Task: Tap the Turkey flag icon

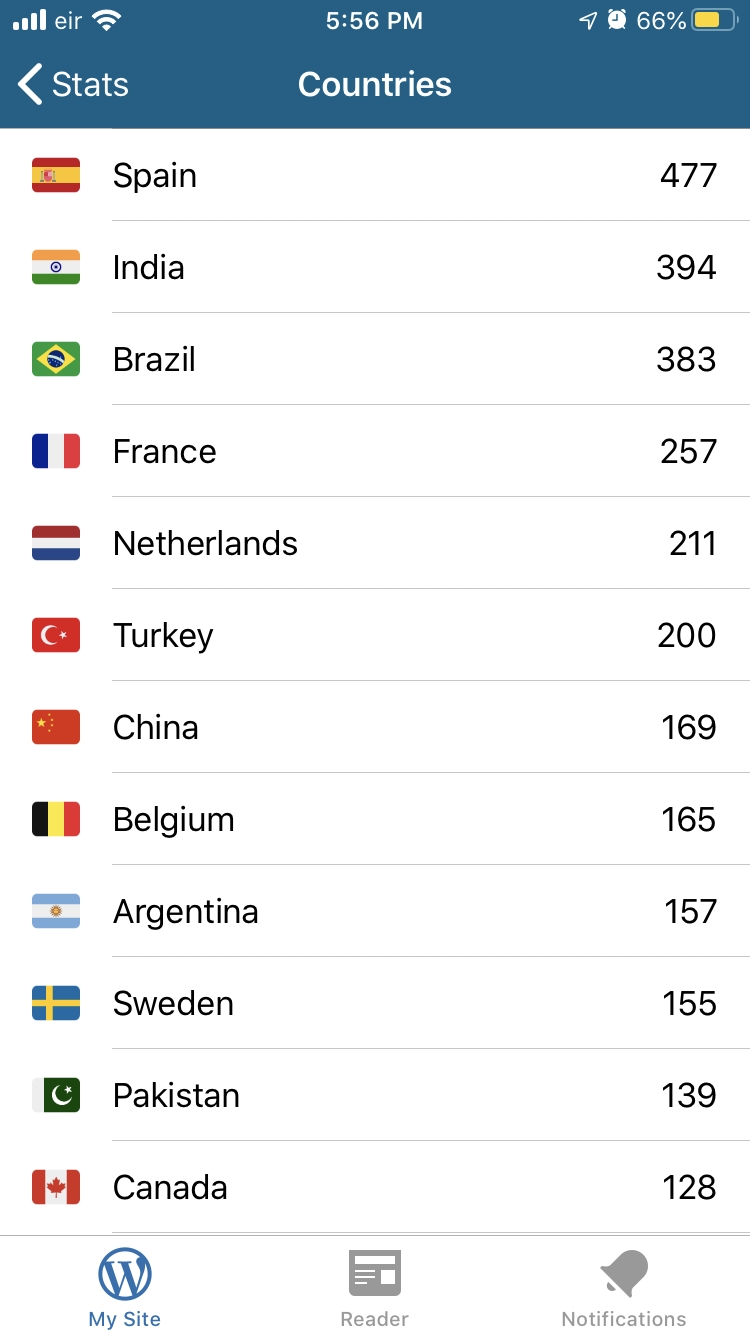Action: [x=56, y=635]
